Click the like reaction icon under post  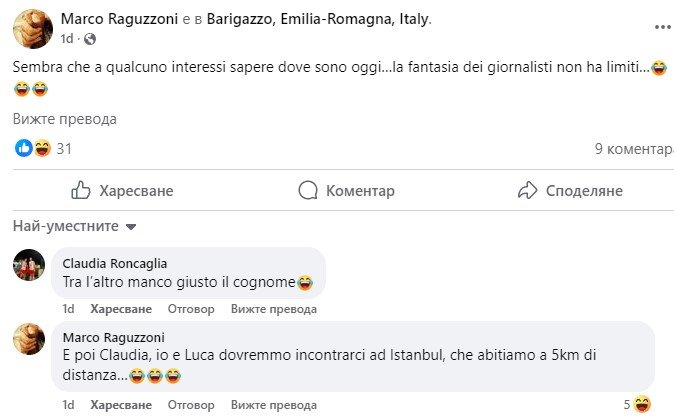click(24, 149)
